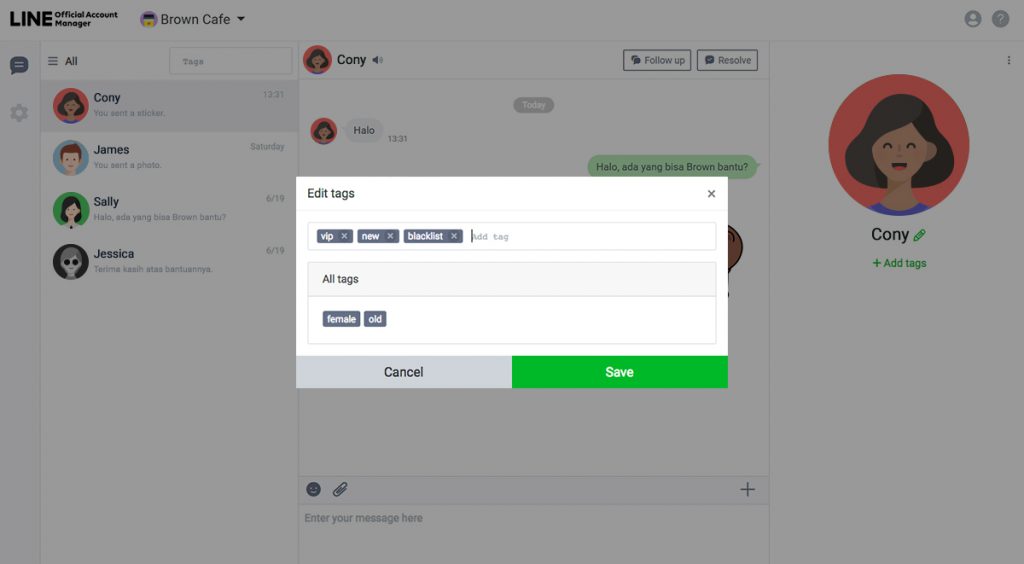
Task: Click the pencil icon beside Cony's name
Action: click(920, 235)
